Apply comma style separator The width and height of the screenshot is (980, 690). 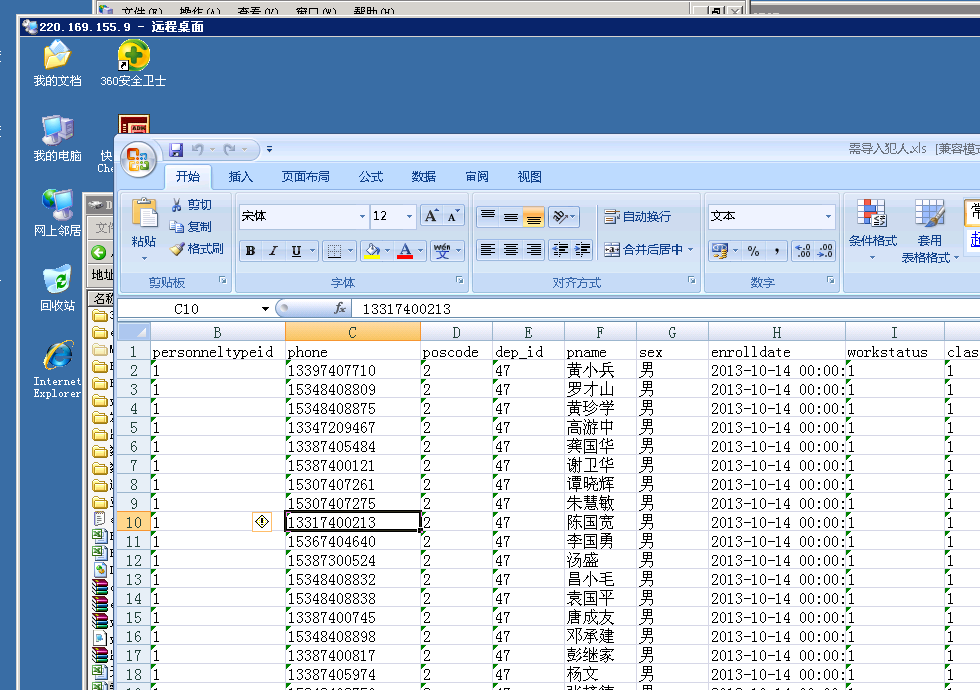(x=776, y=251)
